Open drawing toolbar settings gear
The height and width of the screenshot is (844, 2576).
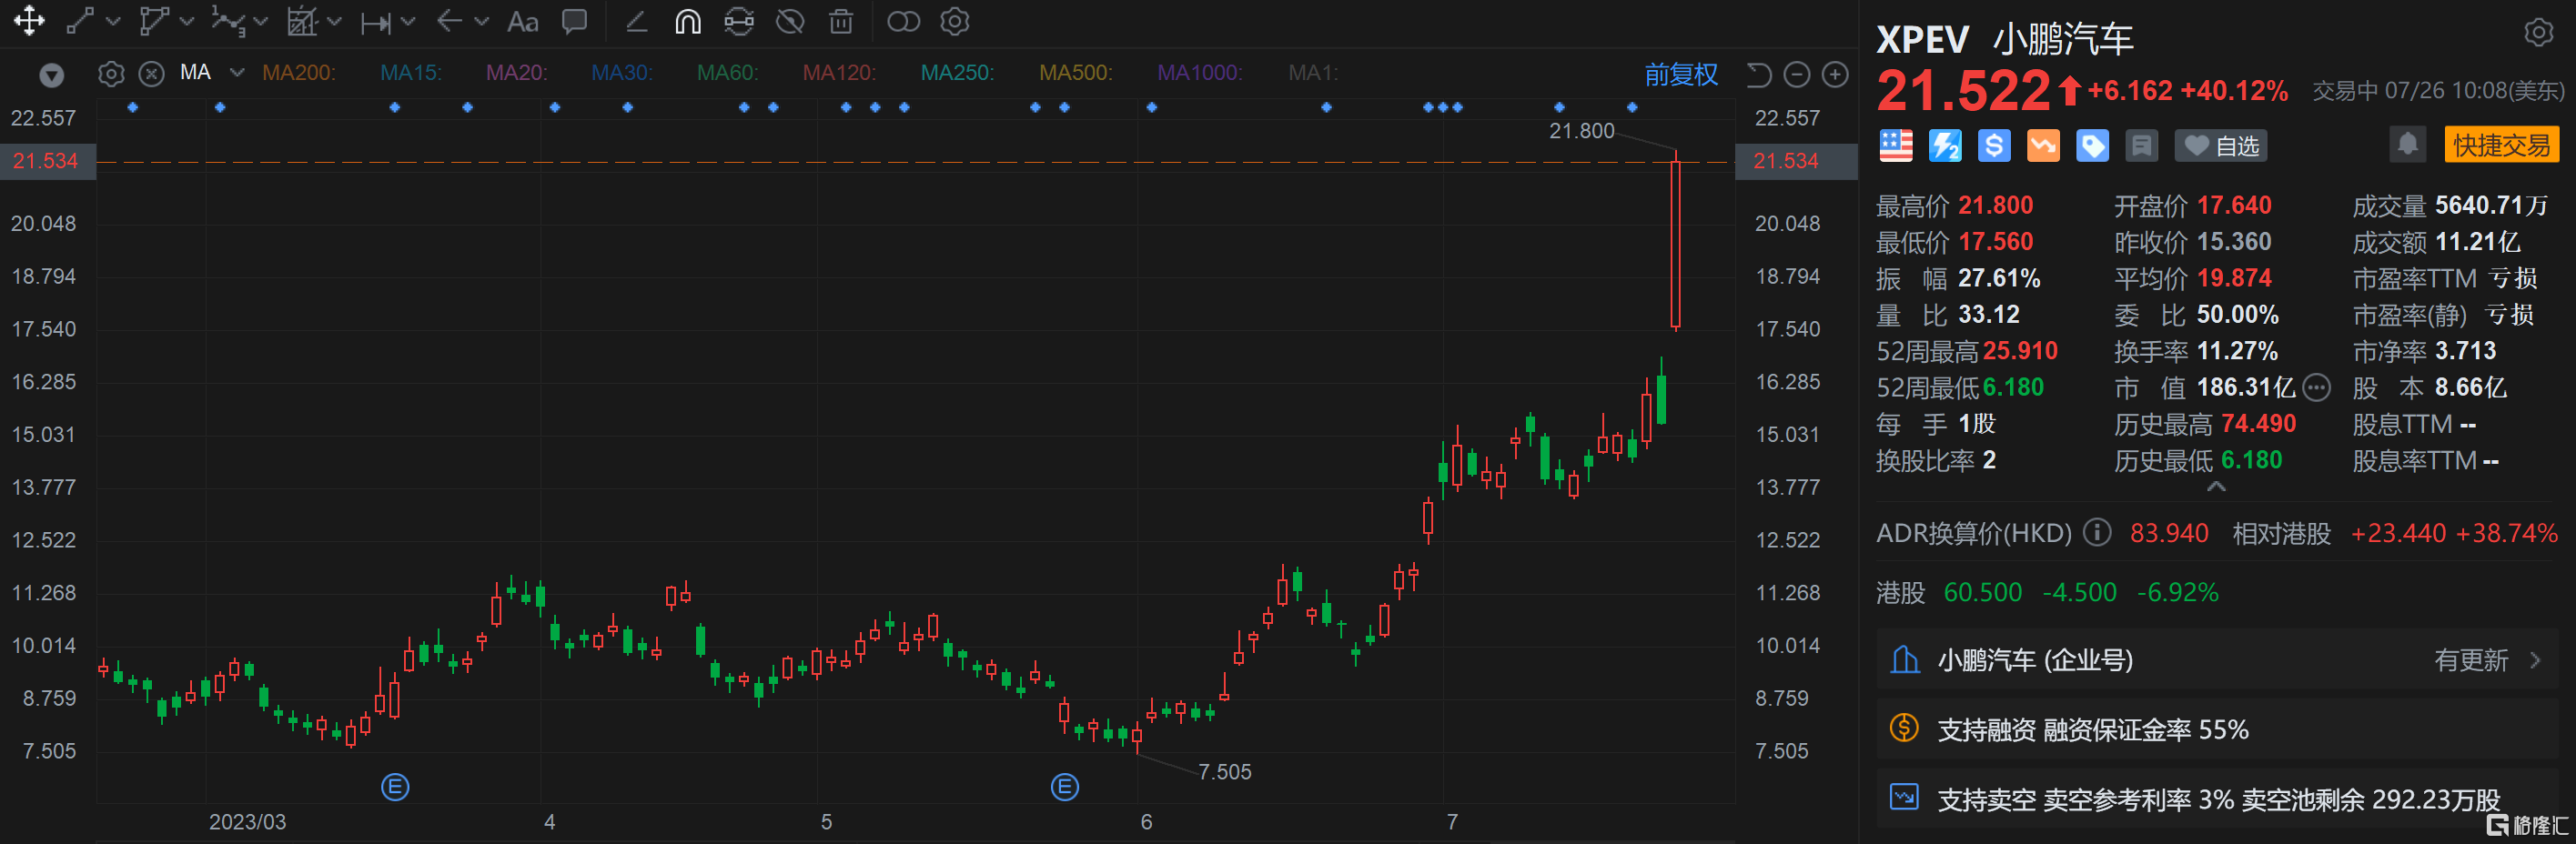[955, 21]
